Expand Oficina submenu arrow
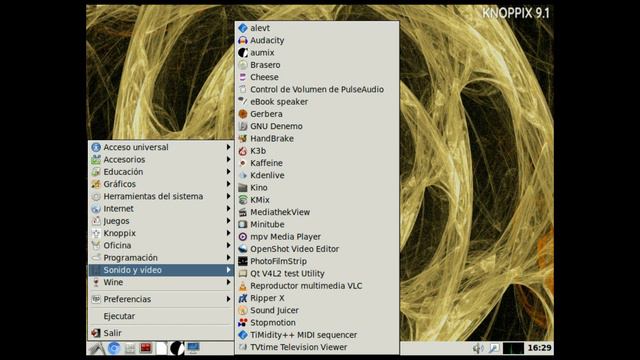This screenshot has height=360, width=640. (228, 245)
